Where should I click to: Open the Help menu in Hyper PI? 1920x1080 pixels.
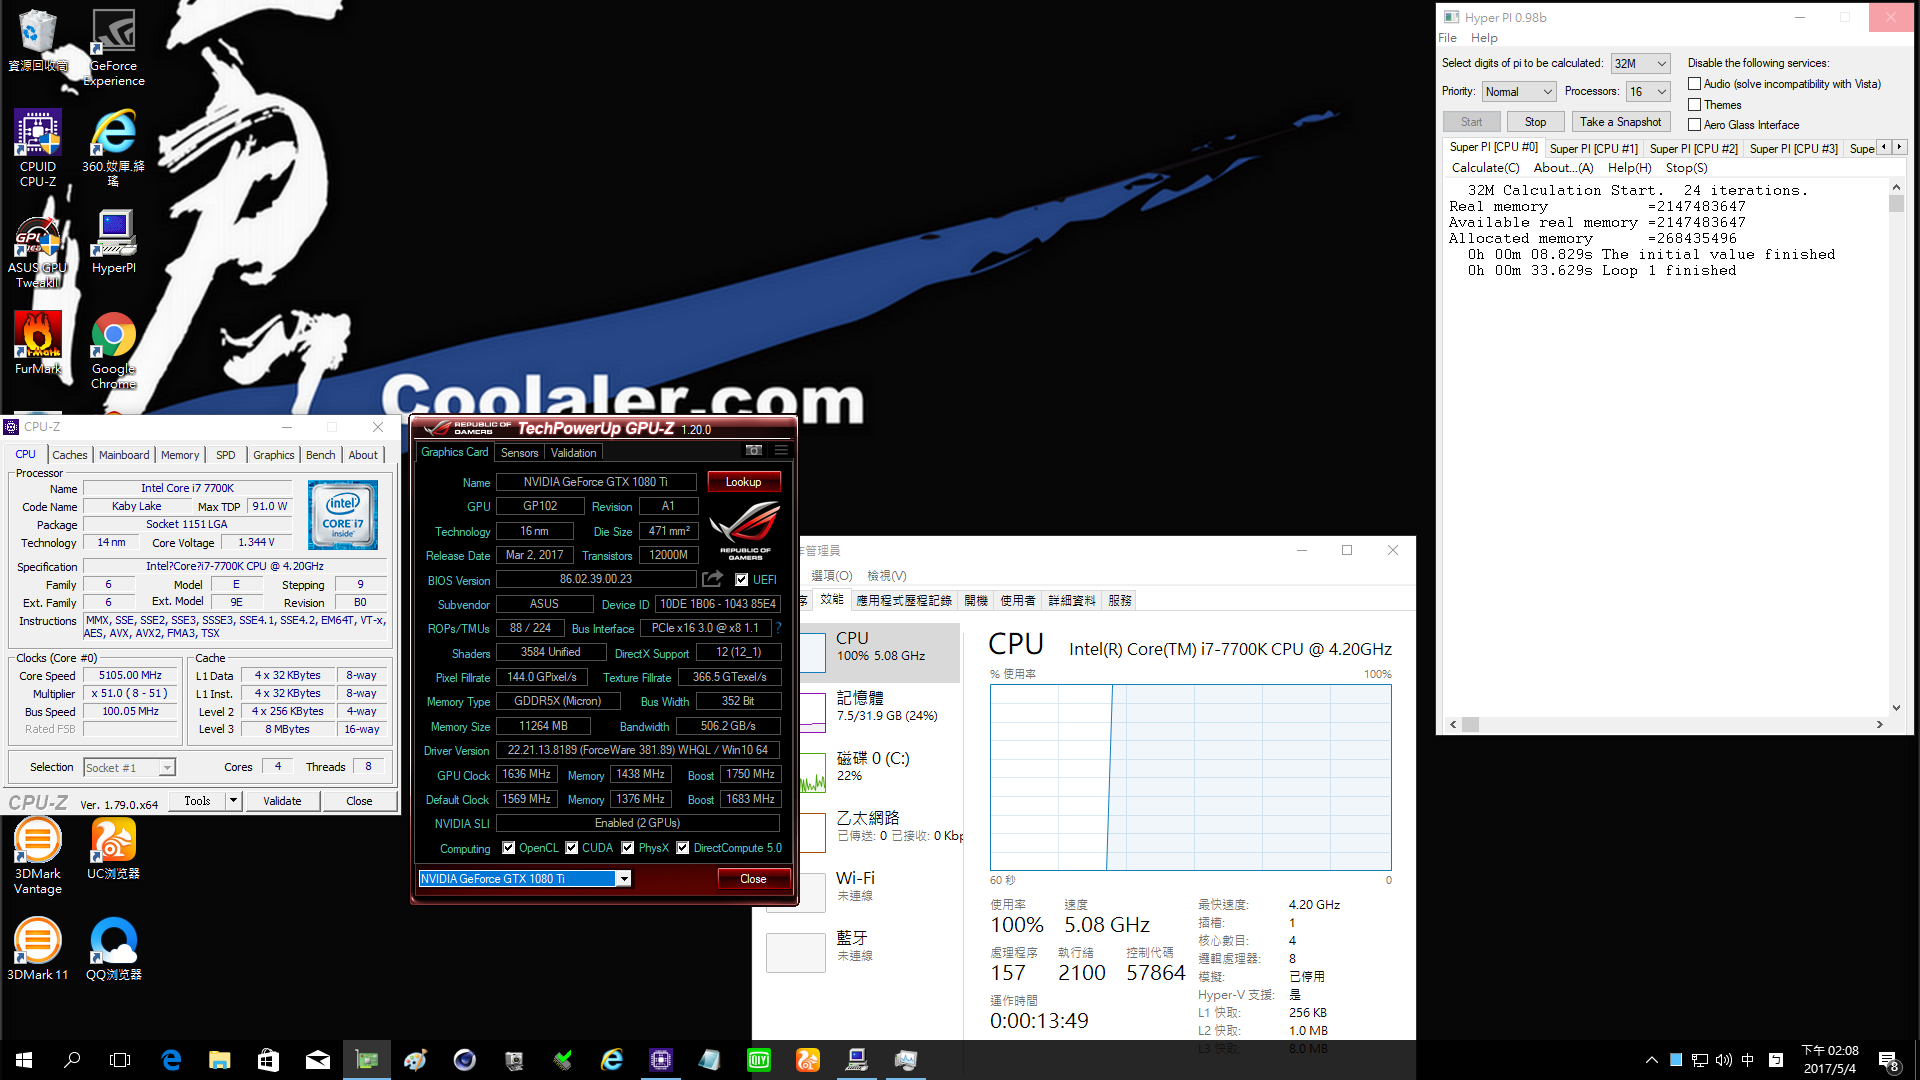click(1484, 38)
